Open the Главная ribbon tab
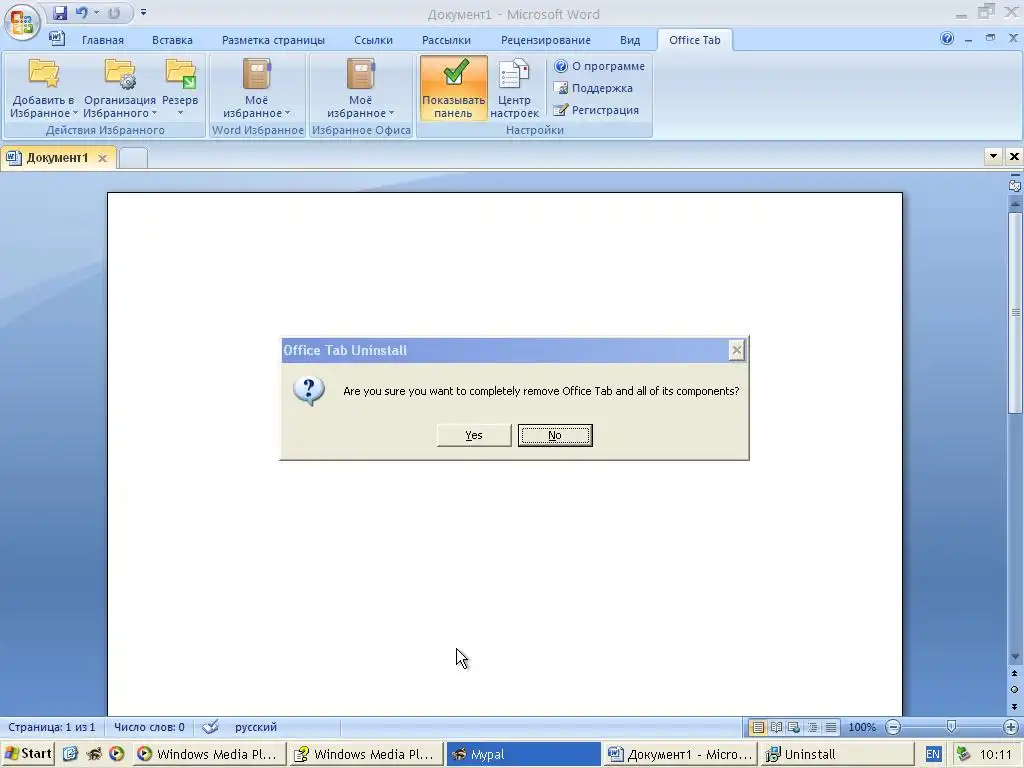 point(103,40)
